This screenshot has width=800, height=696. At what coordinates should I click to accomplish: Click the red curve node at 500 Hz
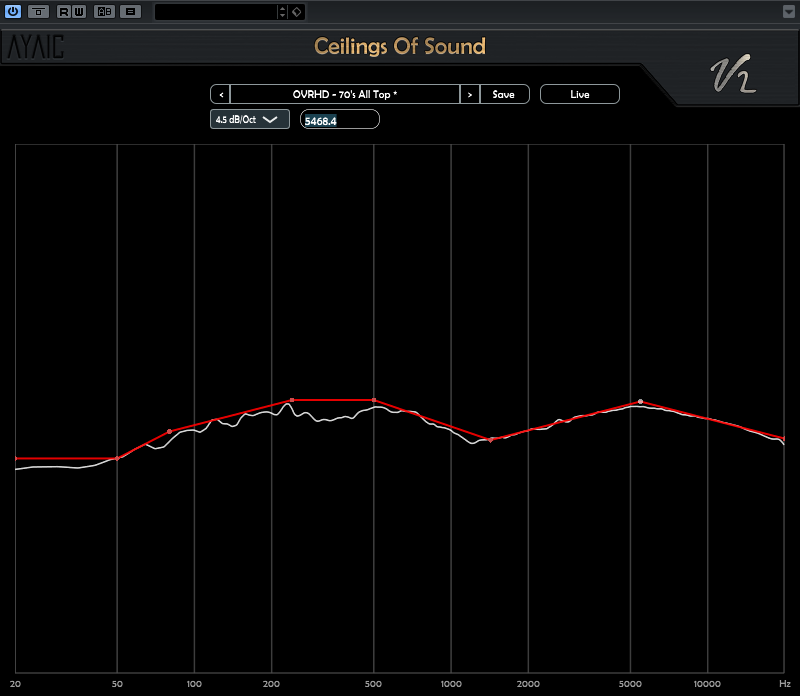[x=374, y=400]
